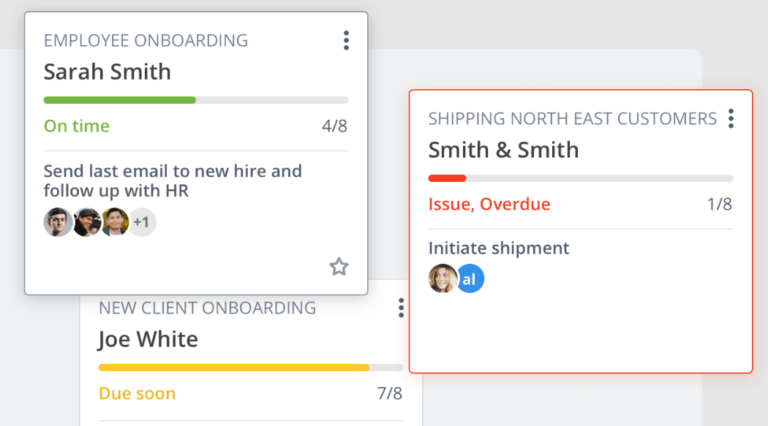
Task: Click the "On time" status label
Action: [x=77, y=127]
